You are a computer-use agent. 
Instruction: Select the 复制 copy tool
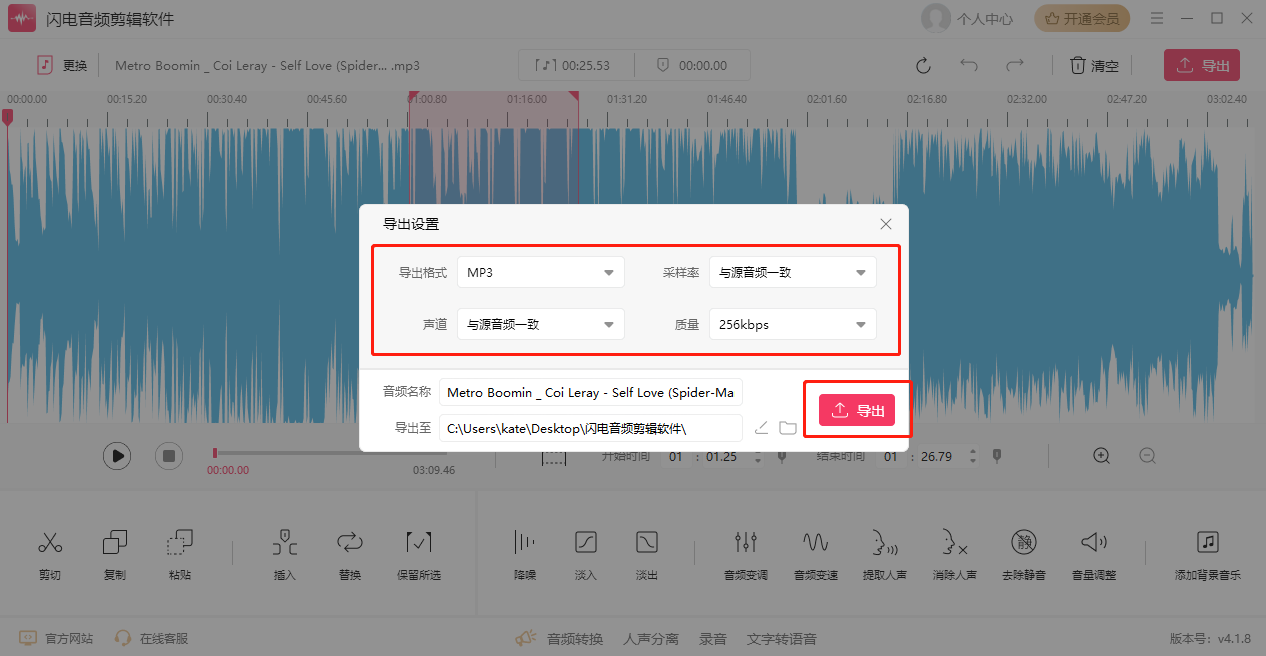coord(115,555)
